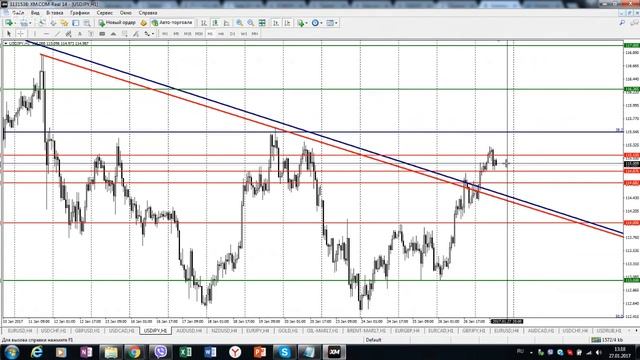The height and width of the screenshot is (360, 640).
Task: Switch to the BRENT-MAR17,H1 chart tab
Action: point(366,330)
